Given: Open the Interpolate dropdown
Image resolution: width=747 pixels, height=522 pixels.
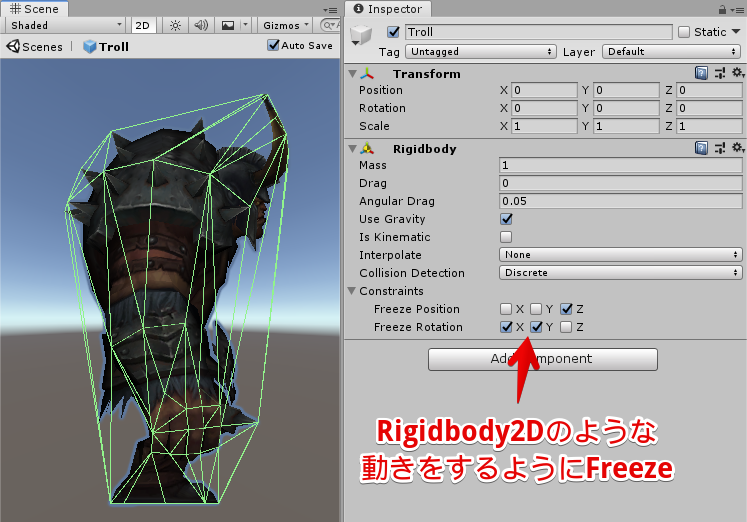Looking at the screenshot, I should click(621, 255).
